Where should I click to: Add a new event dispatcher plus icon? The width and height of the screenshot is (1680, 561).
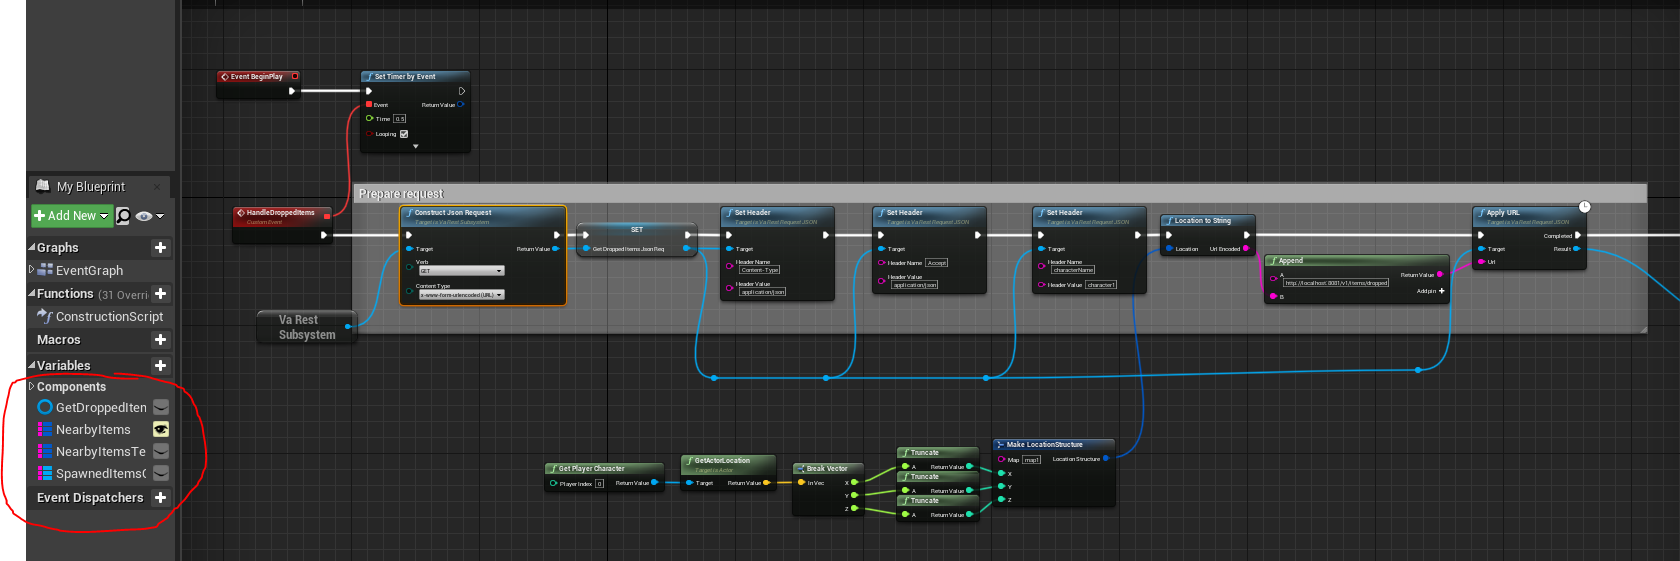[160, 498]
